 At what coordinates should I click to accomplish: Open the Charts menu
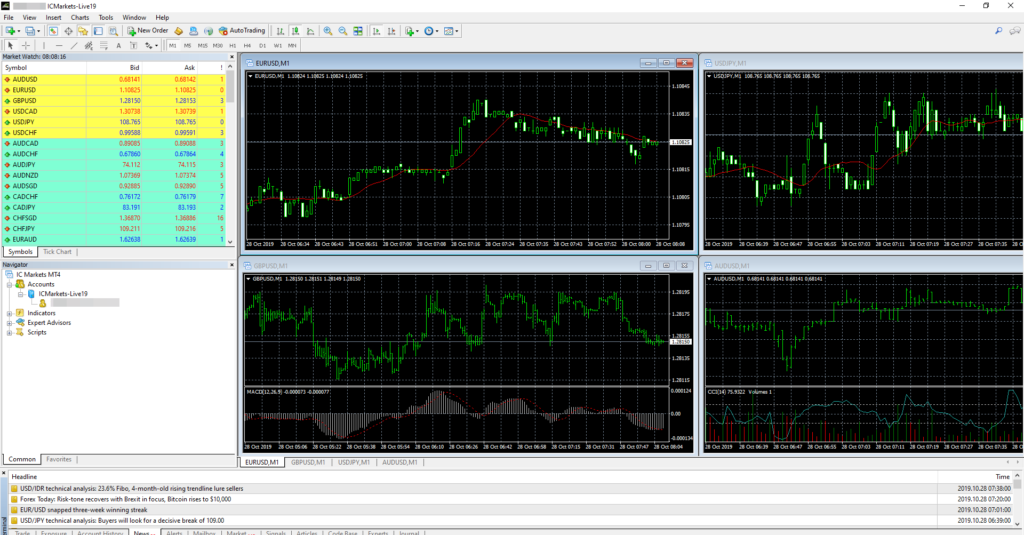click(80, 18)
